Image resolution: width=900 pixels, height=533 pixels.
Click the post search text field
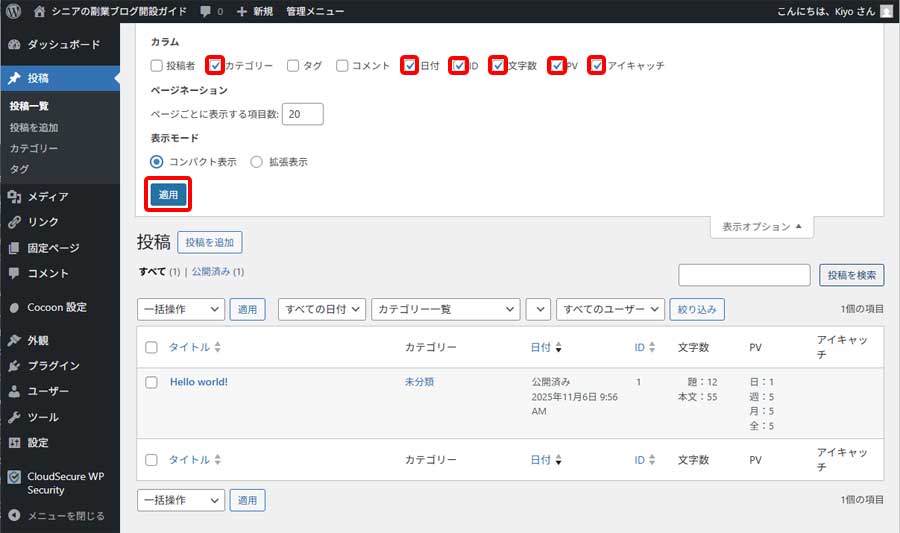[744, 275]
